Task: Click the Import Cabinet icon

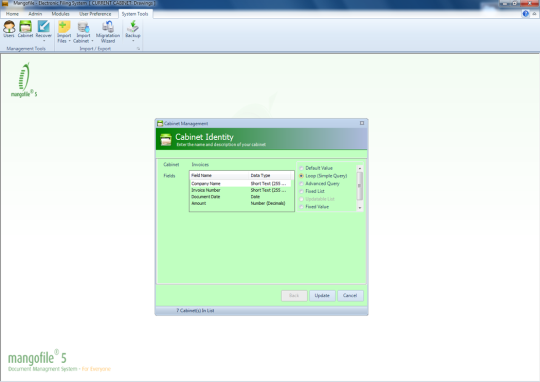Action: (x=83, y=27)
